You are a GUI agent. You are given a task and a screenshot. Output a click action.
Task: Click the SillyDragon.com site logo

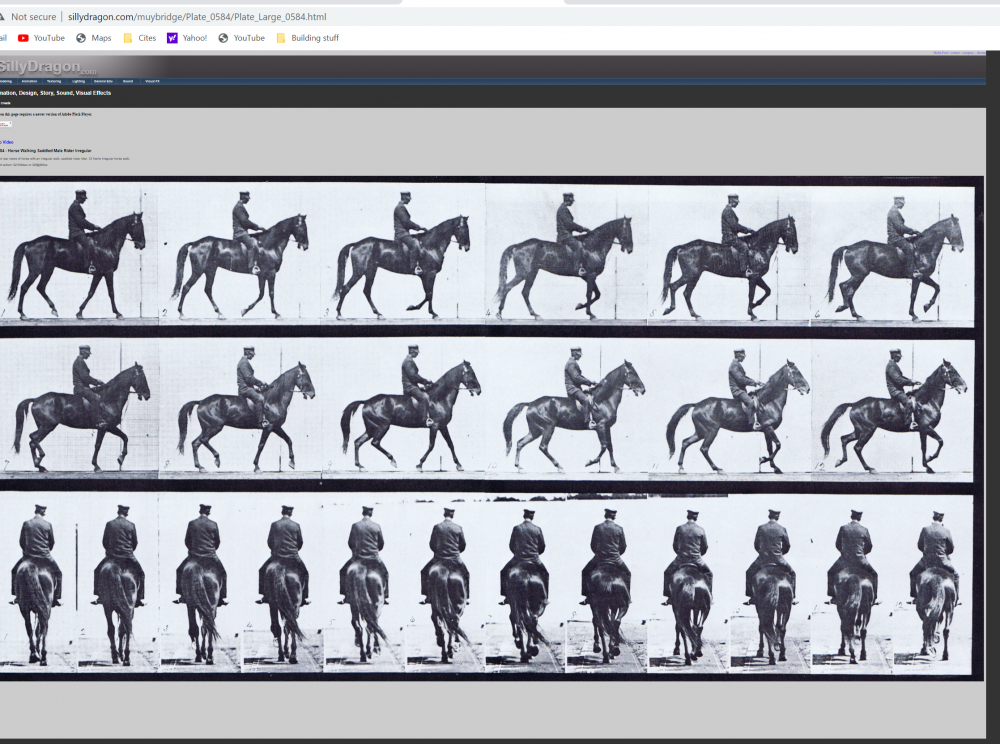pos(47,67)
